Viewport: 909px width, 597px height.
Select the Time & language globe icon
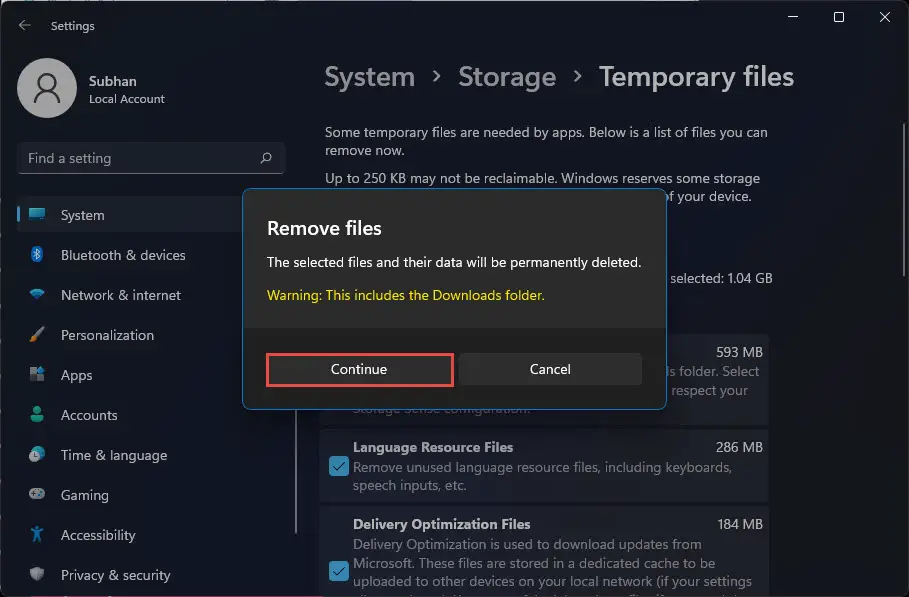pyautogui.click(x=37, y=454)
